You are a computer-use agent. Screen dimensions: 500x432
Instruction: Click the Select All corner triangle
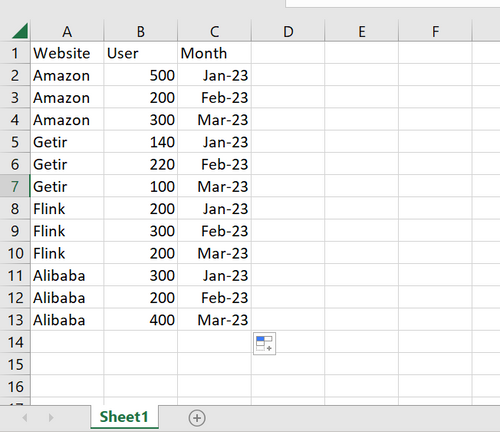pyautogui.click(x=20, y=31)
